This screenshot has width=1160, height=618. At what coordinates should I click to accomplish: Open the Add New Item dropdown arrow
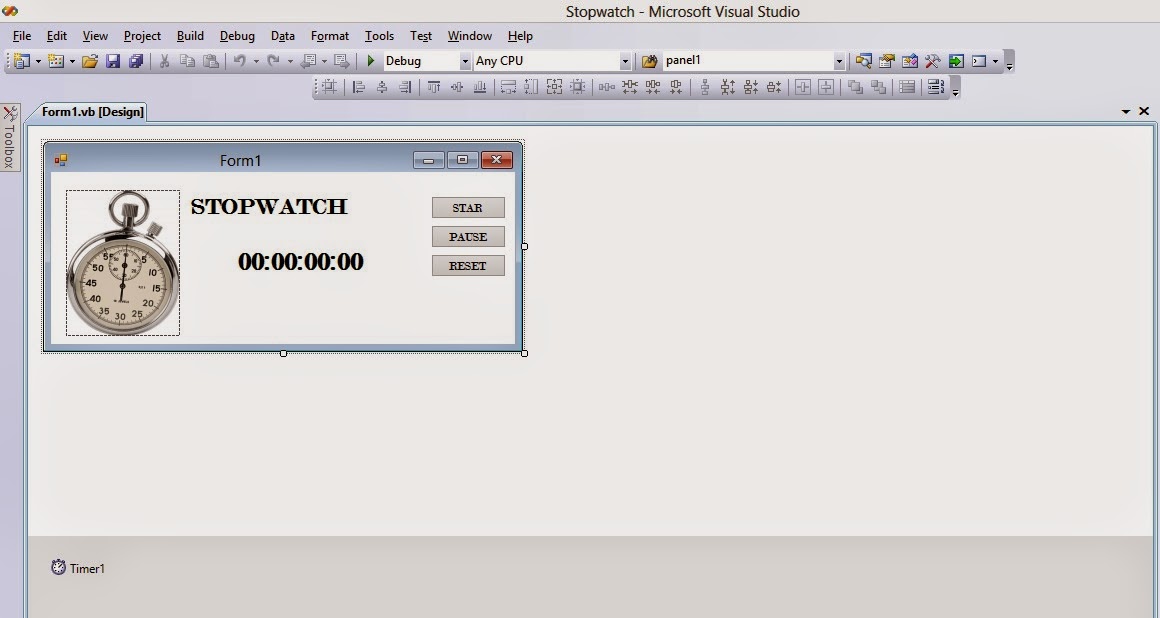coord(72,61)
